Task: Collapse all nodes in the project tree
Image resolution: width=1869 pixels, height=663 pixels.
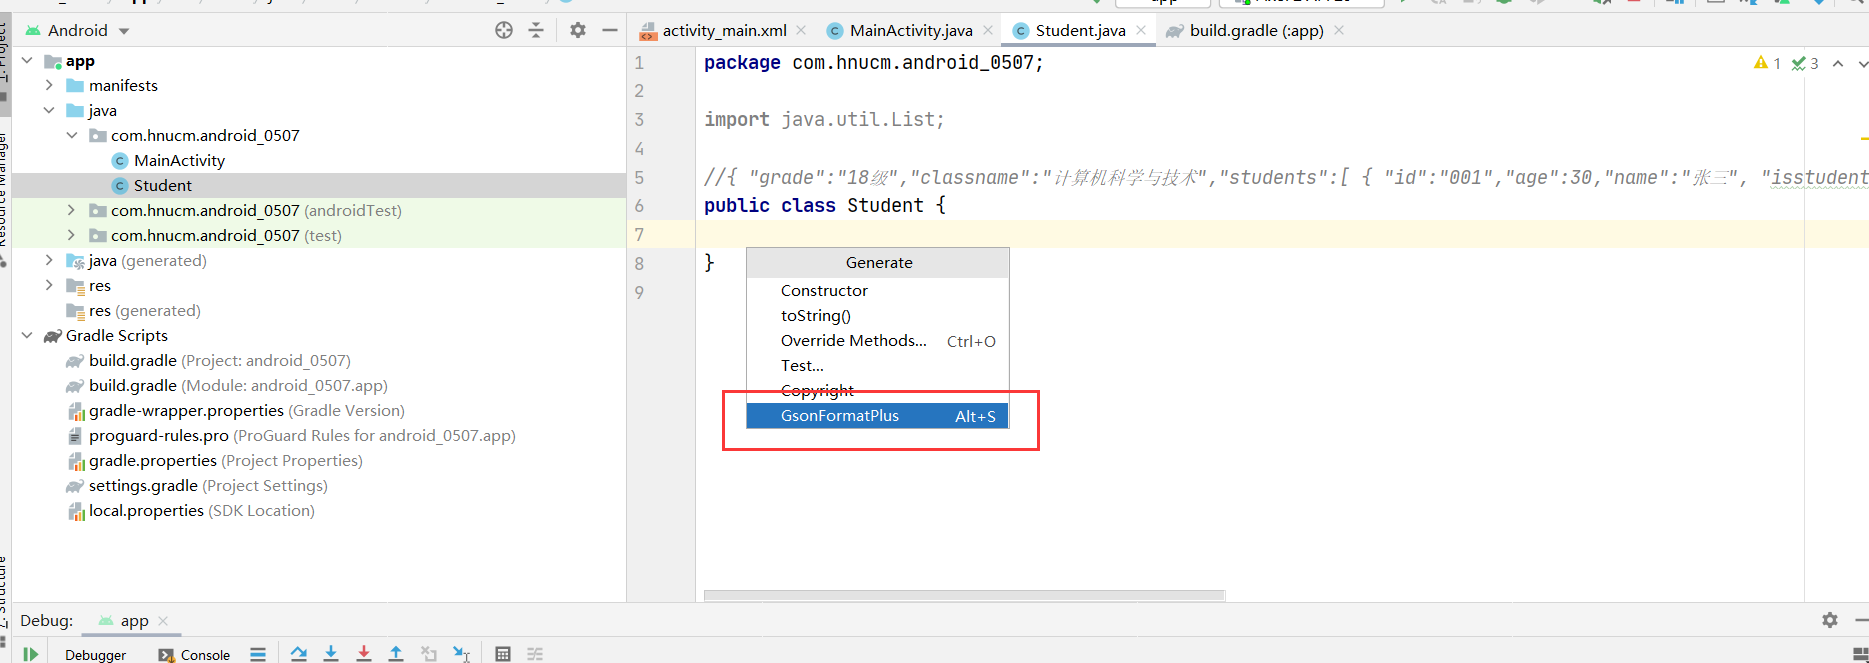Action: [536, 30]
